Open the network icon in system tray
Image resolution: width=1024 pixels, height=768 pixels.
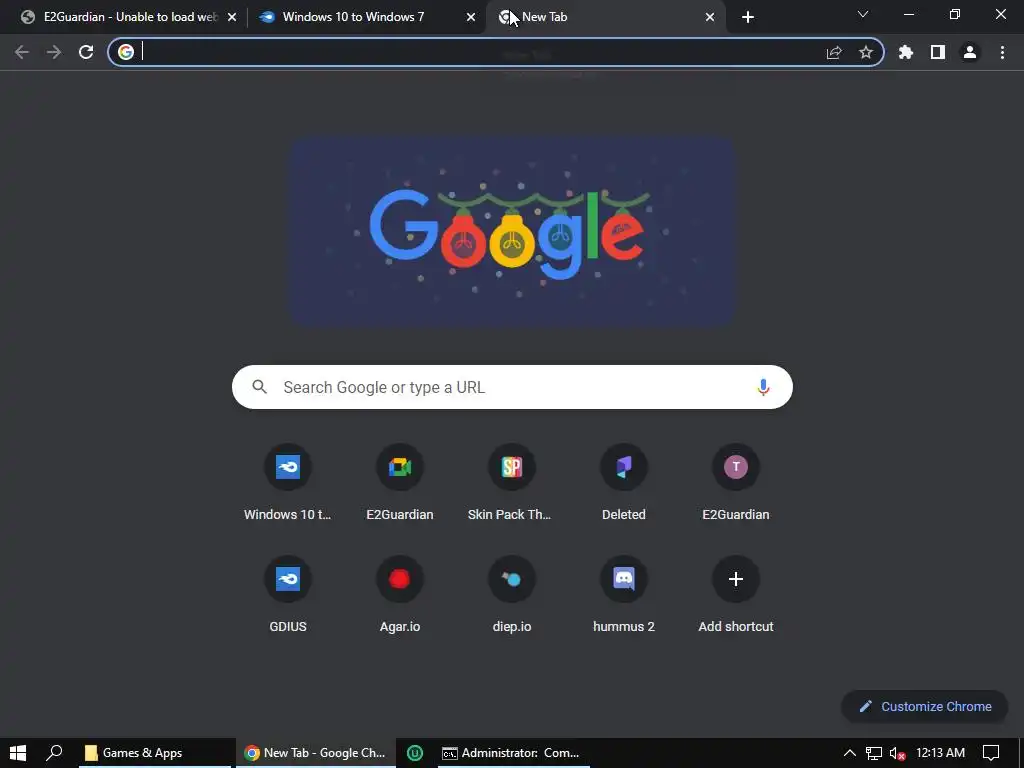[x=874, y=754]
